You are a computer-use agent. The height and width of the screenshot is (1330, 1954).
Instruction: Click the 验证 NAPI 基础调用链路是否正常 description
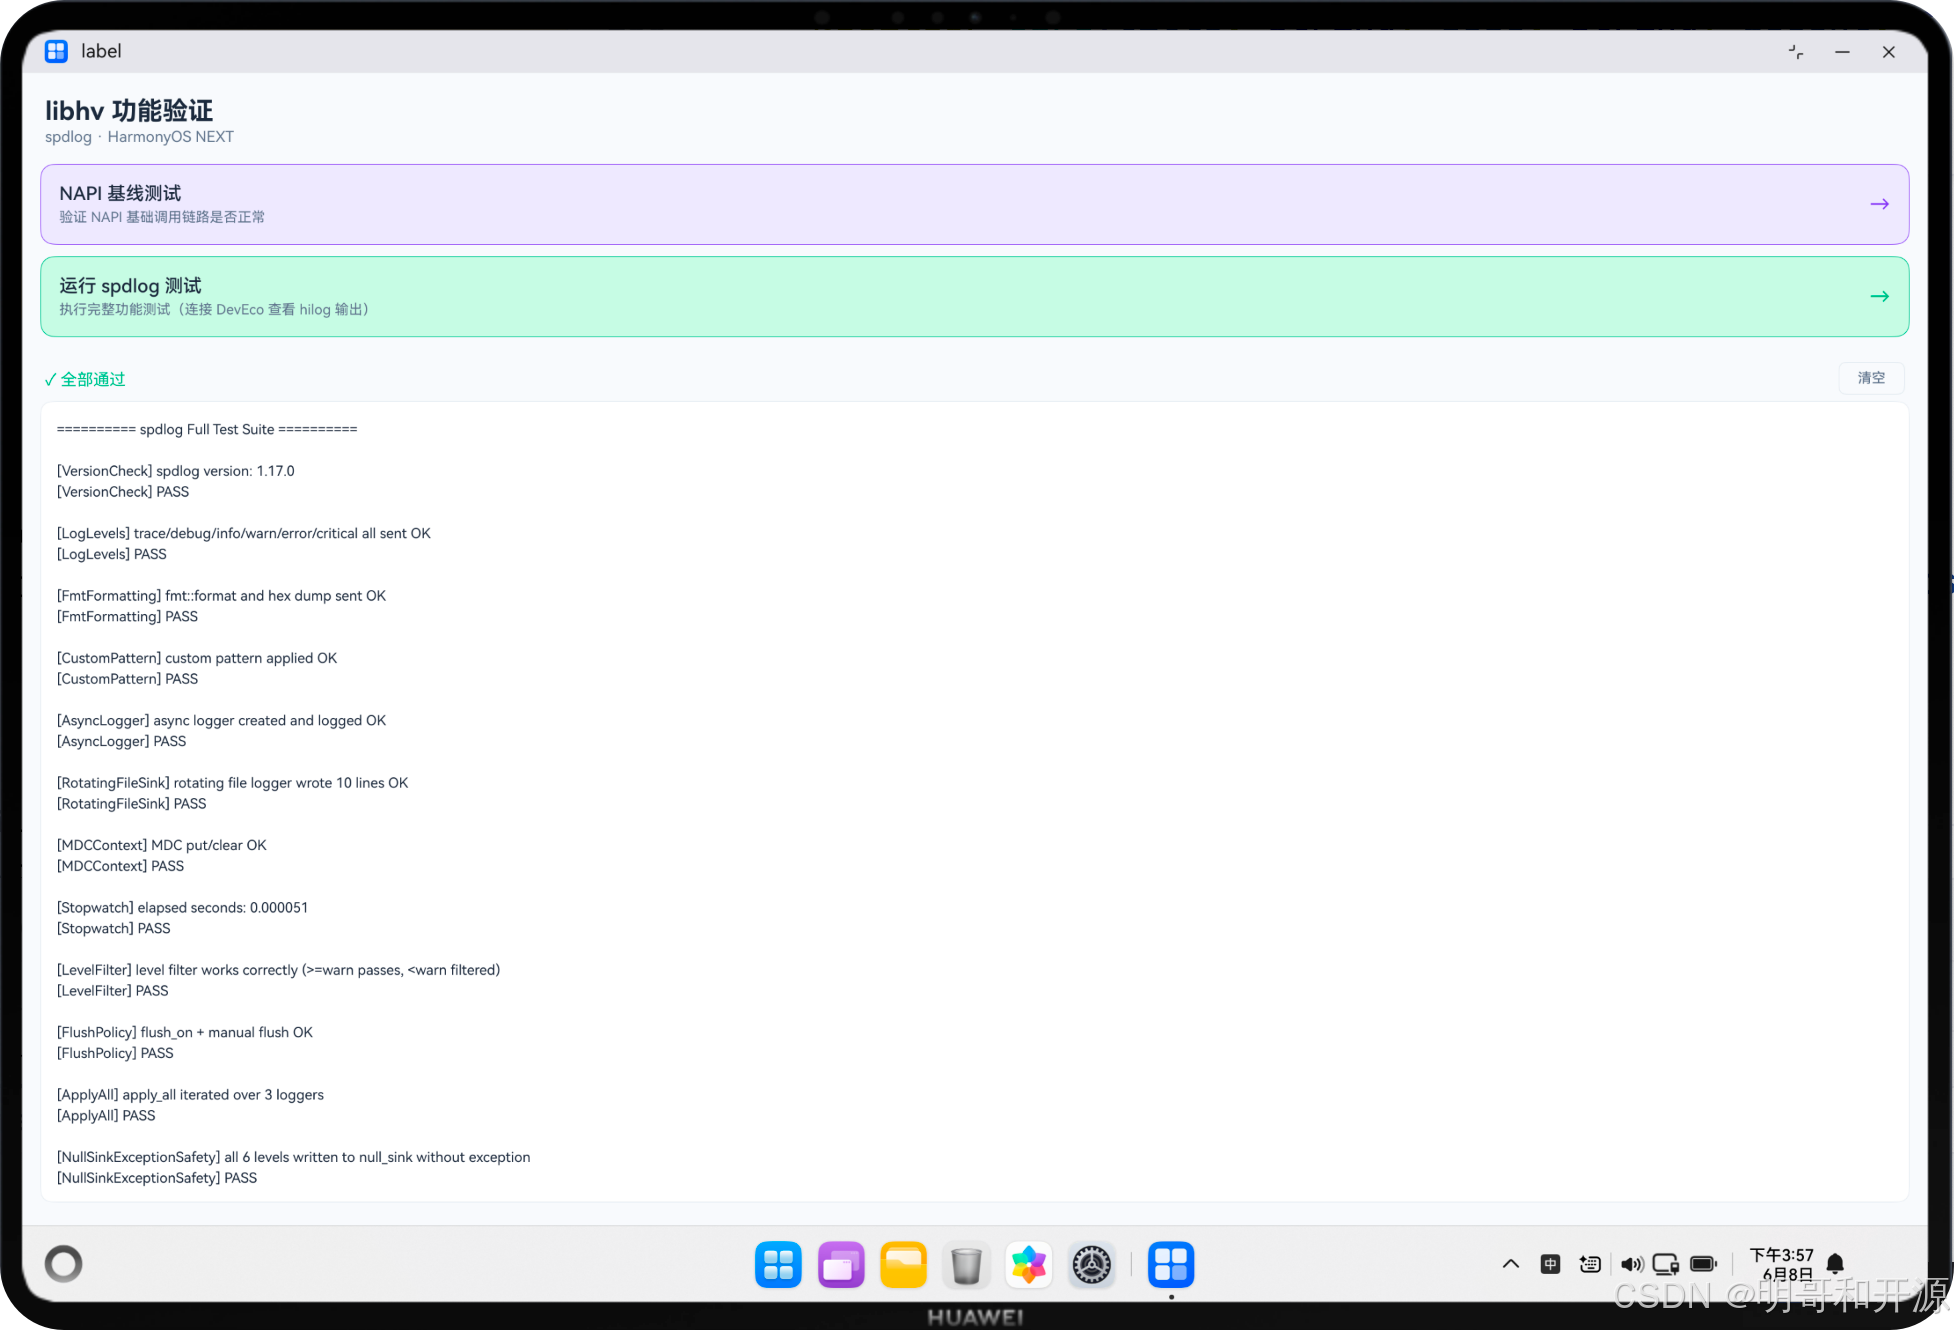(162, 217)
